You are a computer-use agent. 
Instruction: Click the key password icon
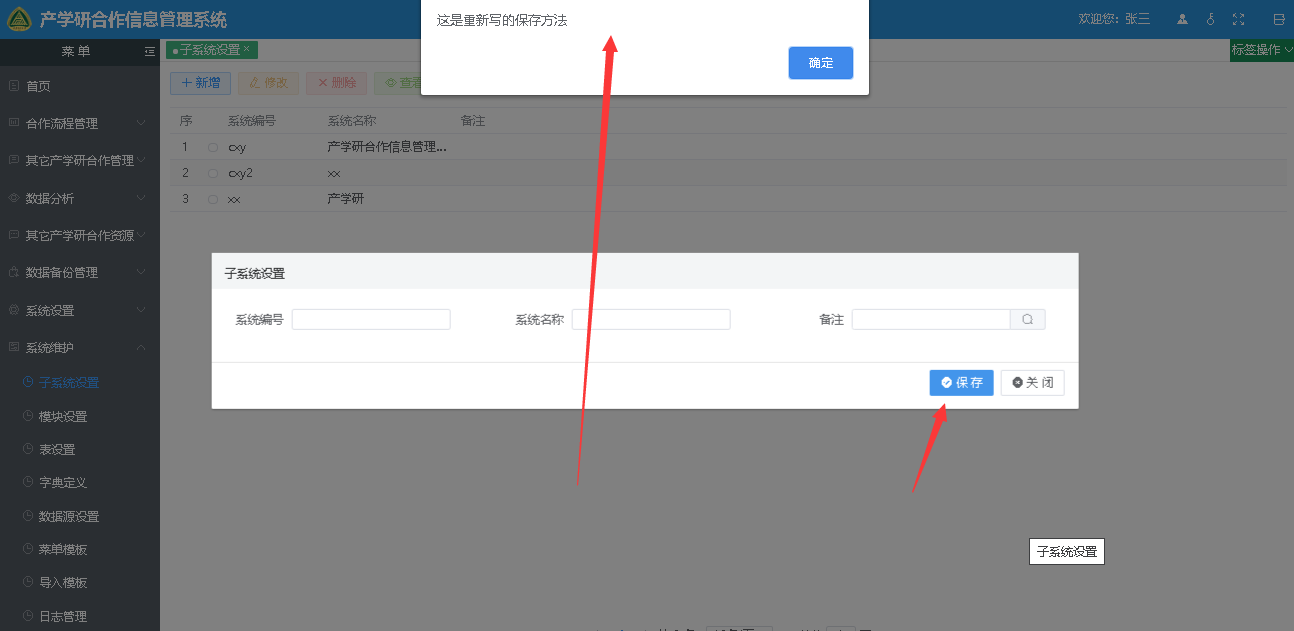click(1210, 19)
